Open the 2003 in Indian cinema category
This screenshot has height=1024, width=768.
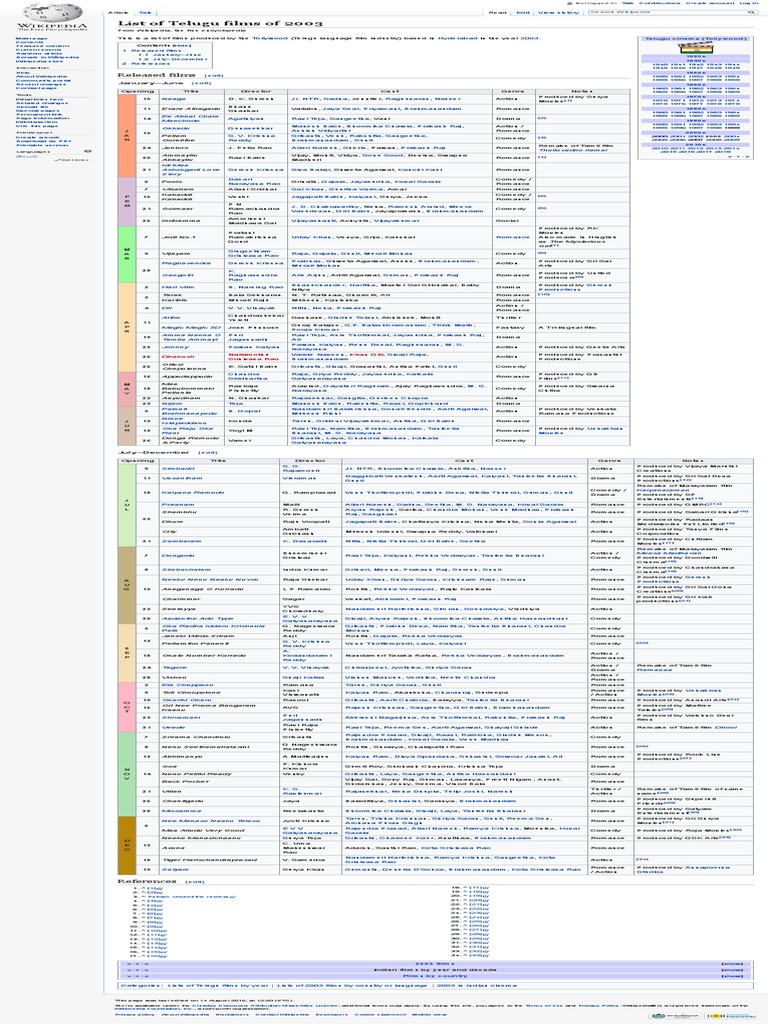tap(477, 985)
